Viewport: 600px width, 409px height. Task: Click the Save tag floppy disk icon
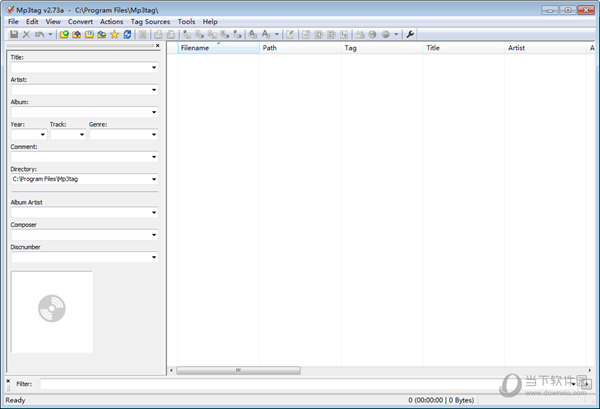tap(14, 34)
